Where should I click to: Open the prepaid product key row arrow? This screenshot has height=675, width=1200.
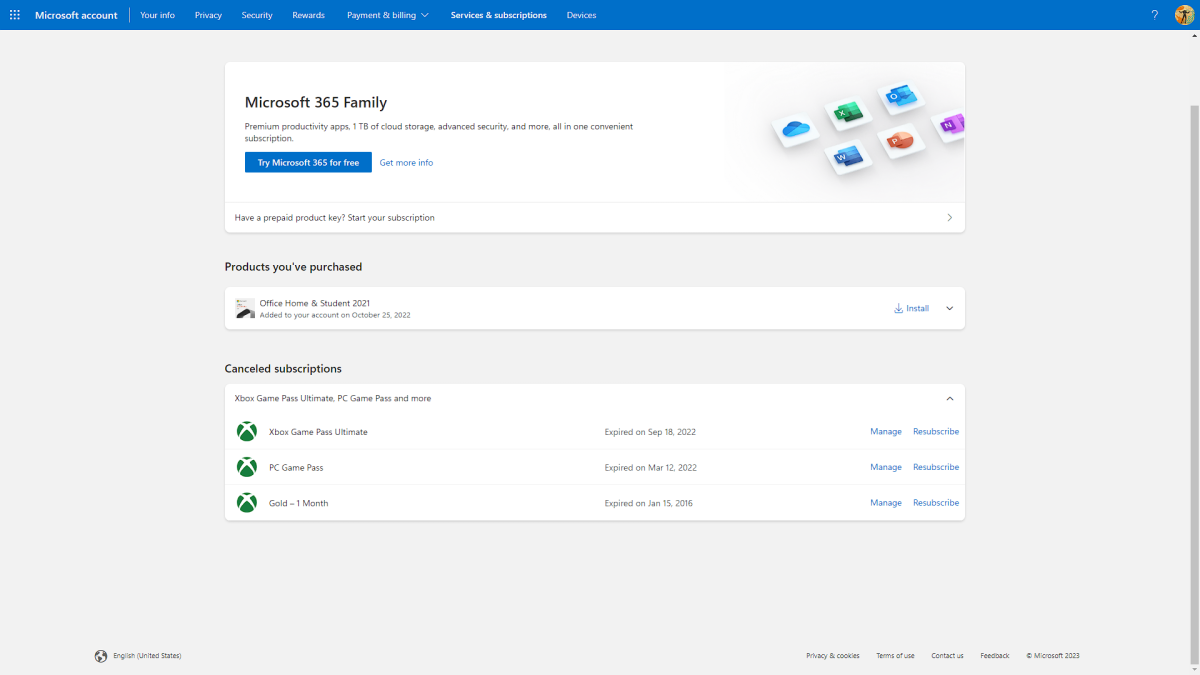tap(949, 218)
